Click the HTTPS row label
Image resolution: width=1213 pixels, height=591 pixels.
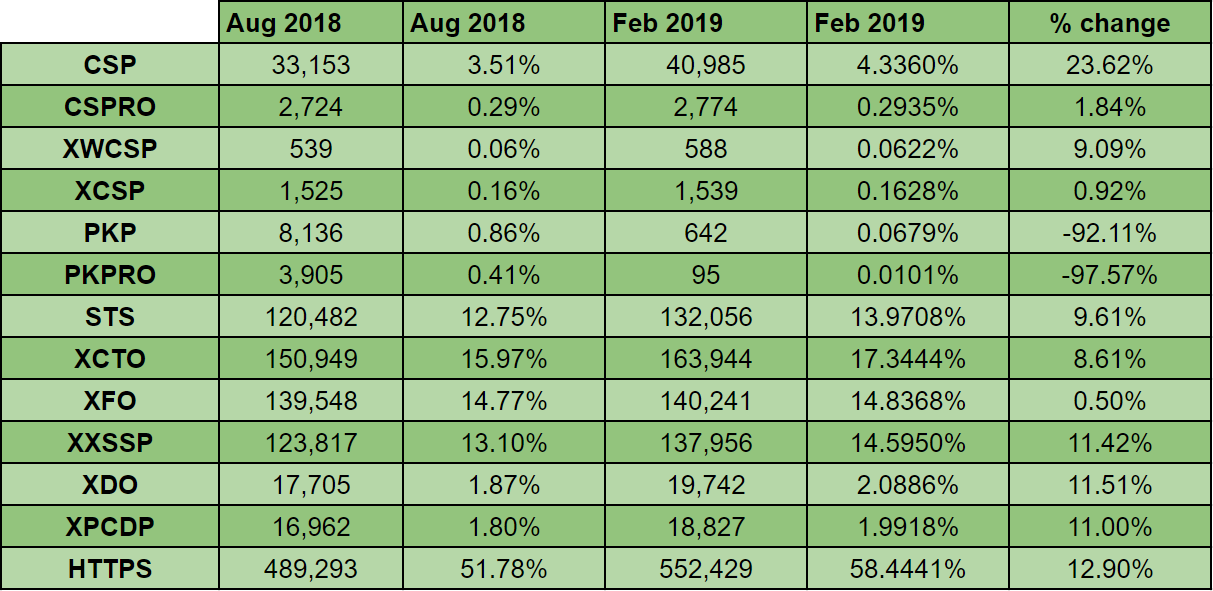tap(110, 569)
